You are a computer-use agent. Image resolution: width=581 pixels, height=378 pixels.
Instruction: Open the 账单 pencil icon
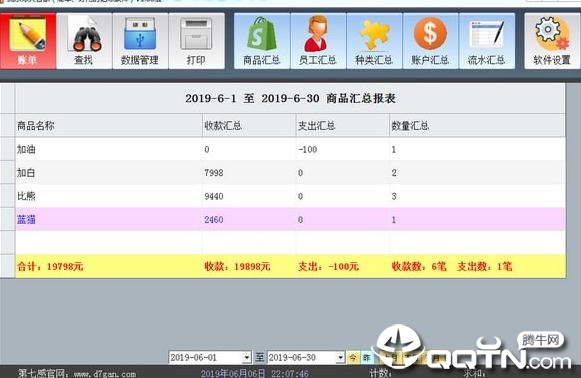pyautogui.click(x=28, y=41)
